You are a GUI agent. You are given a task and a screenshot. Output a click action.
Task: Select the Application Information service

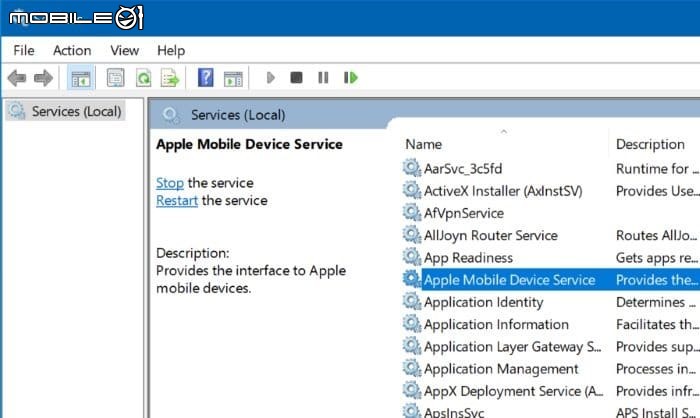point(551,324)
